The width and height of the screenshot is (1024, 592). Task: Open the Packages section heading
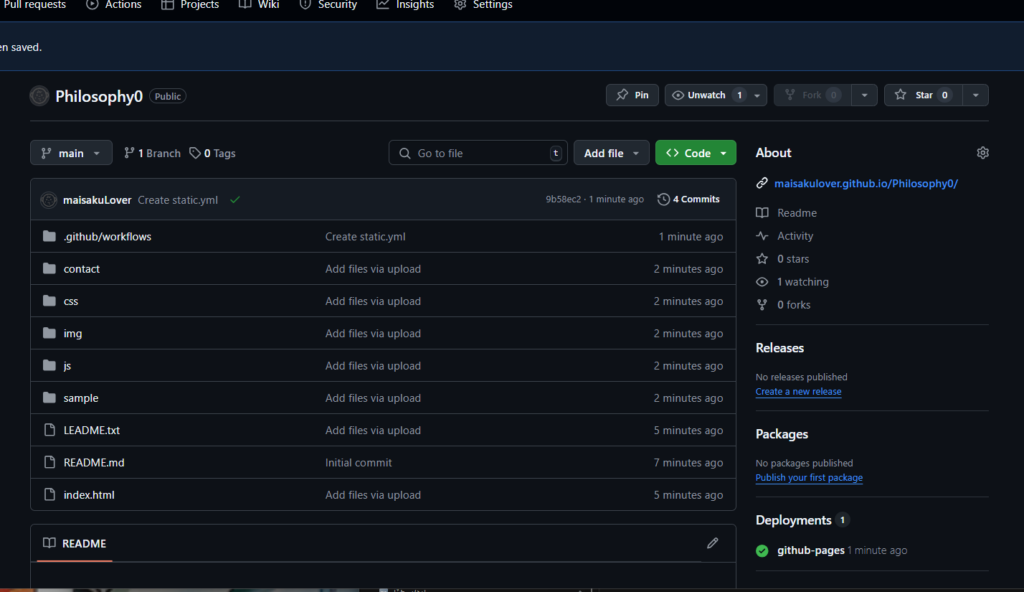(x=782, y=435)
